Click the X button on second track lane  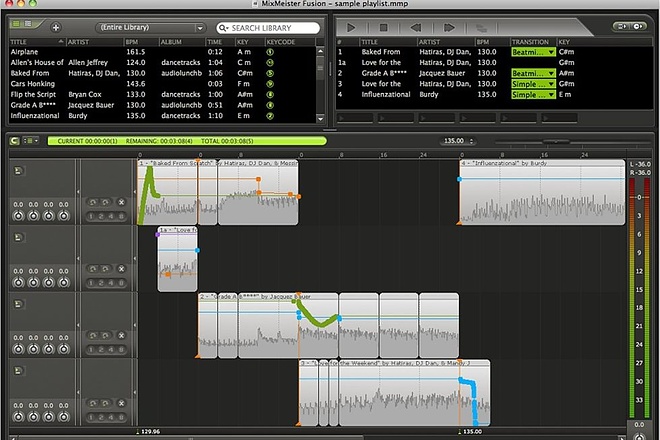121,269
